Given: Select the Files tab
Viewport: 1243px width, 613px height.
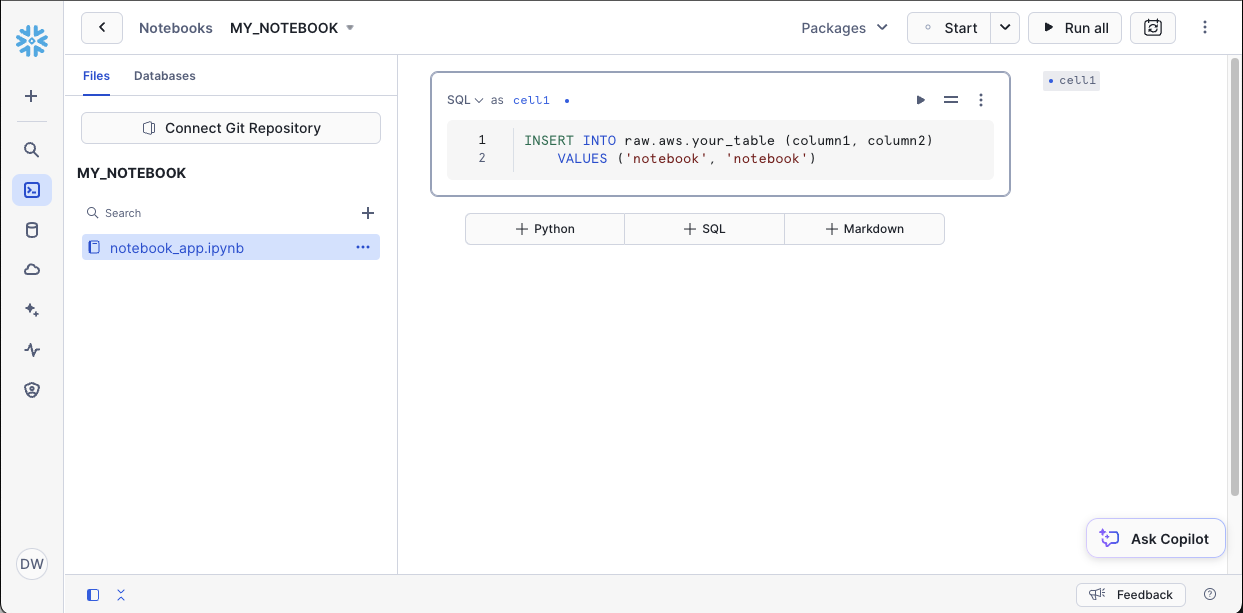Looking at the screenshot, I should click(x=96, y=76).
